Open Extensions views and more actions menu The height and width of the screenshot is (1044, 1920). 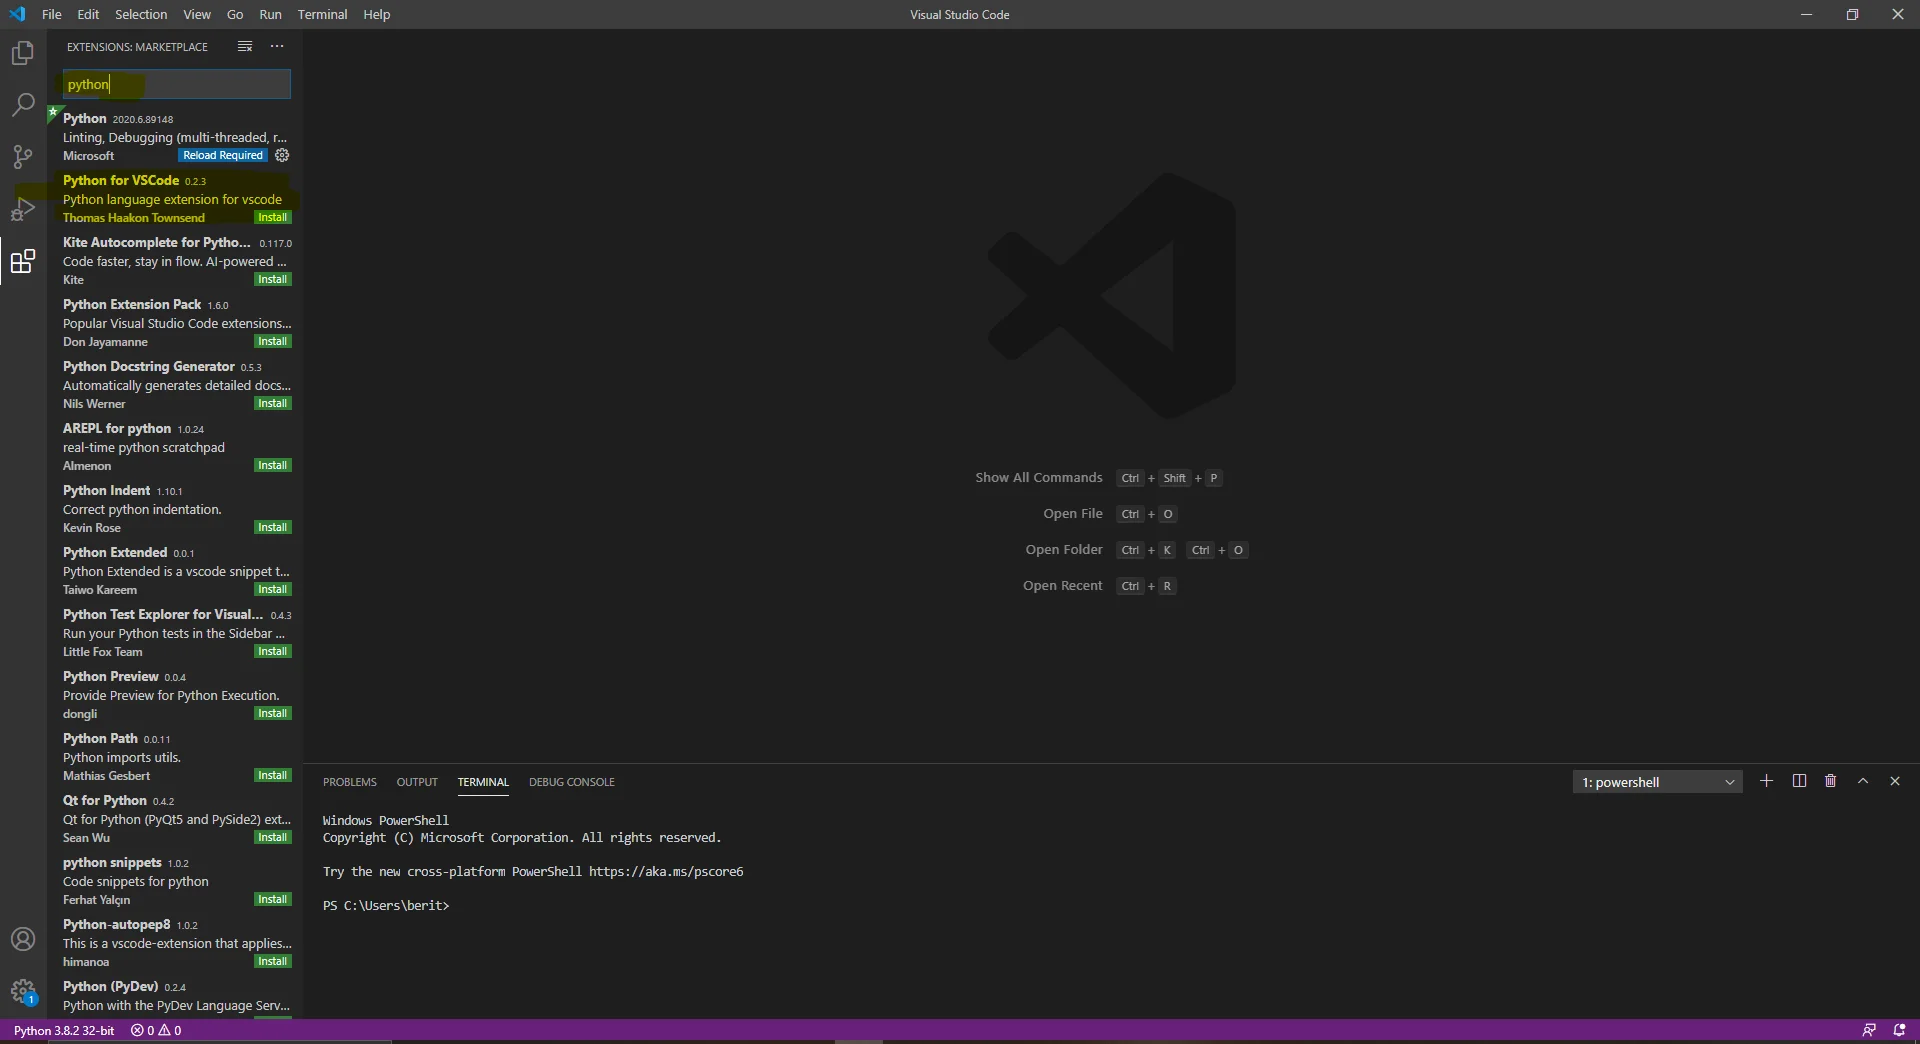(x=277, y=47)
